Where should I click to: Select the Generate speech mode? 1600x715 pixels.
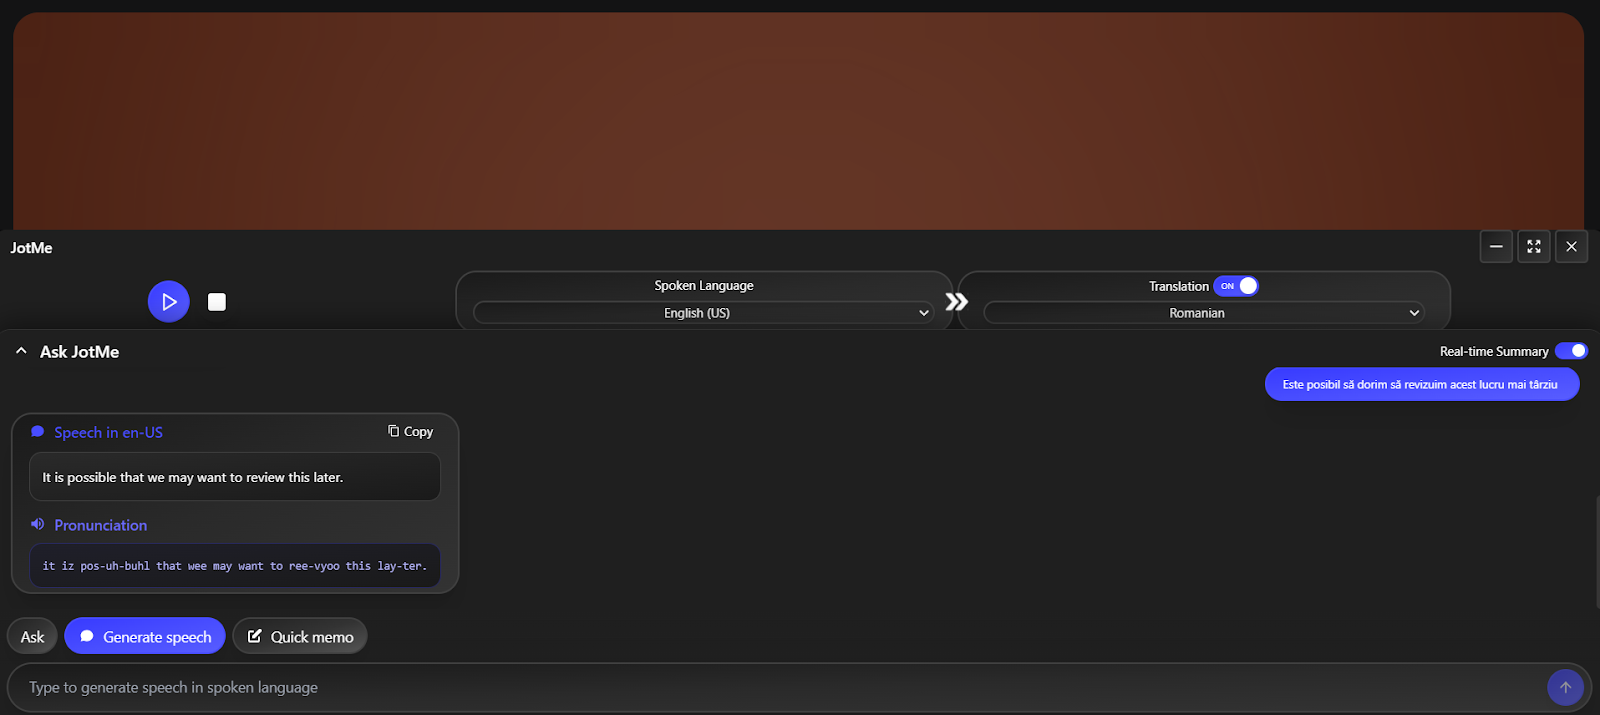(x=145, y=637)
